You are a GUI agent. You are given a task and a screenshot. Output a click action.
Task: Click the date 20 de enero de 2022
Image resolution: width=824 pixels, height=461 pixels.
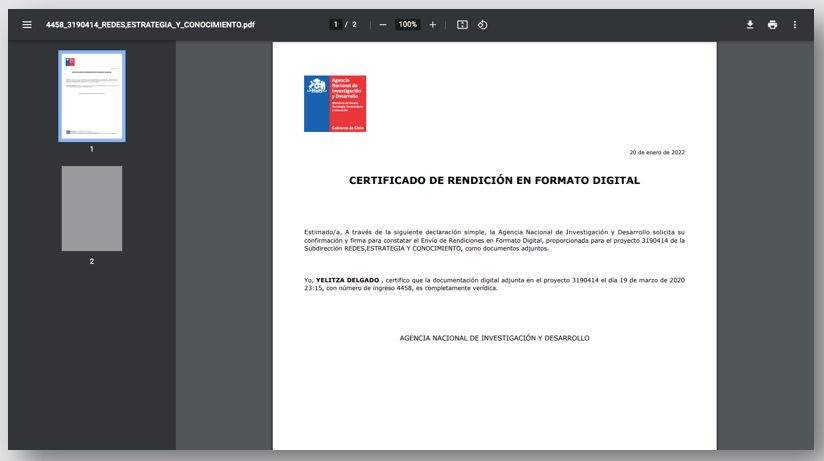(657, 152)
